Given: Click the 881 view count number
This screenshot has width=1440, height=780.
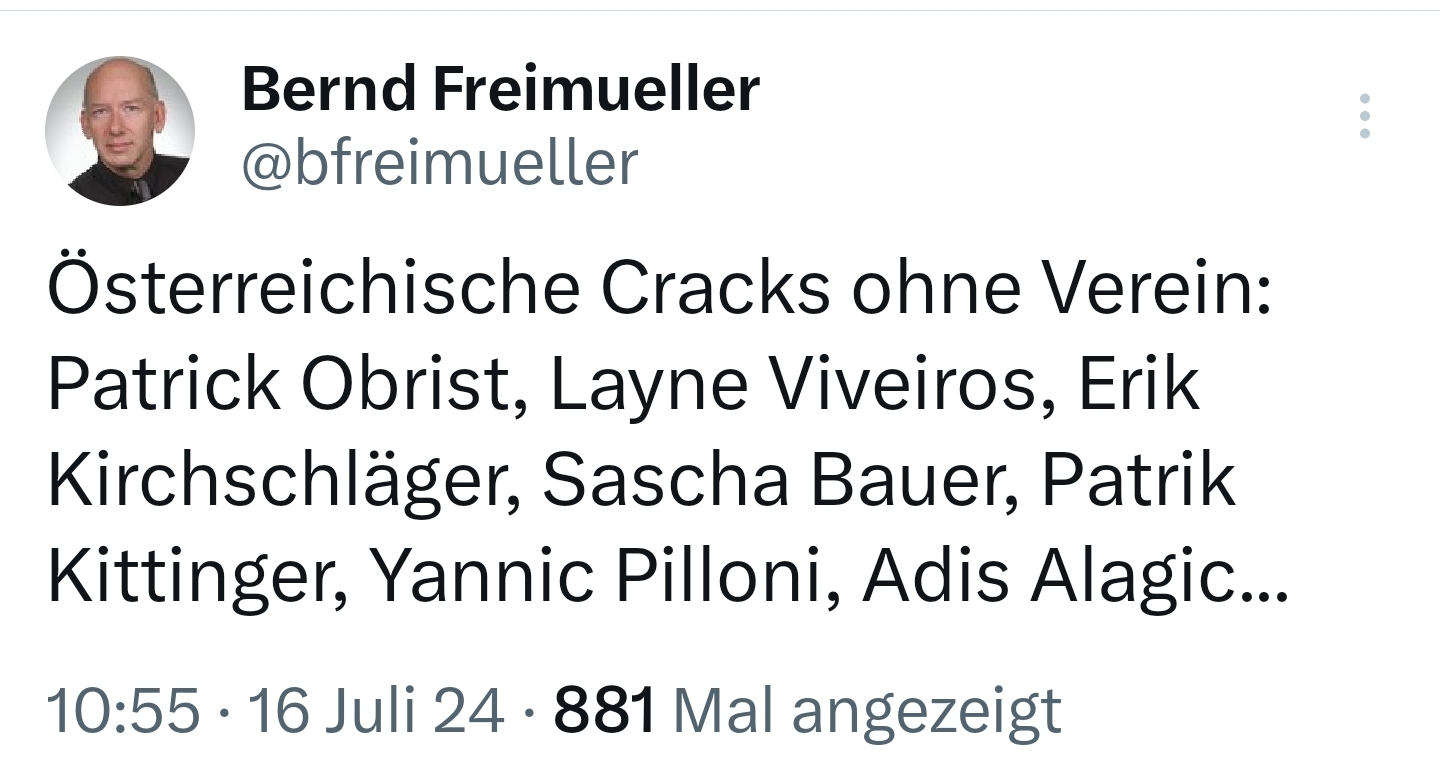Looking at the screenshot, I should 604,711.
